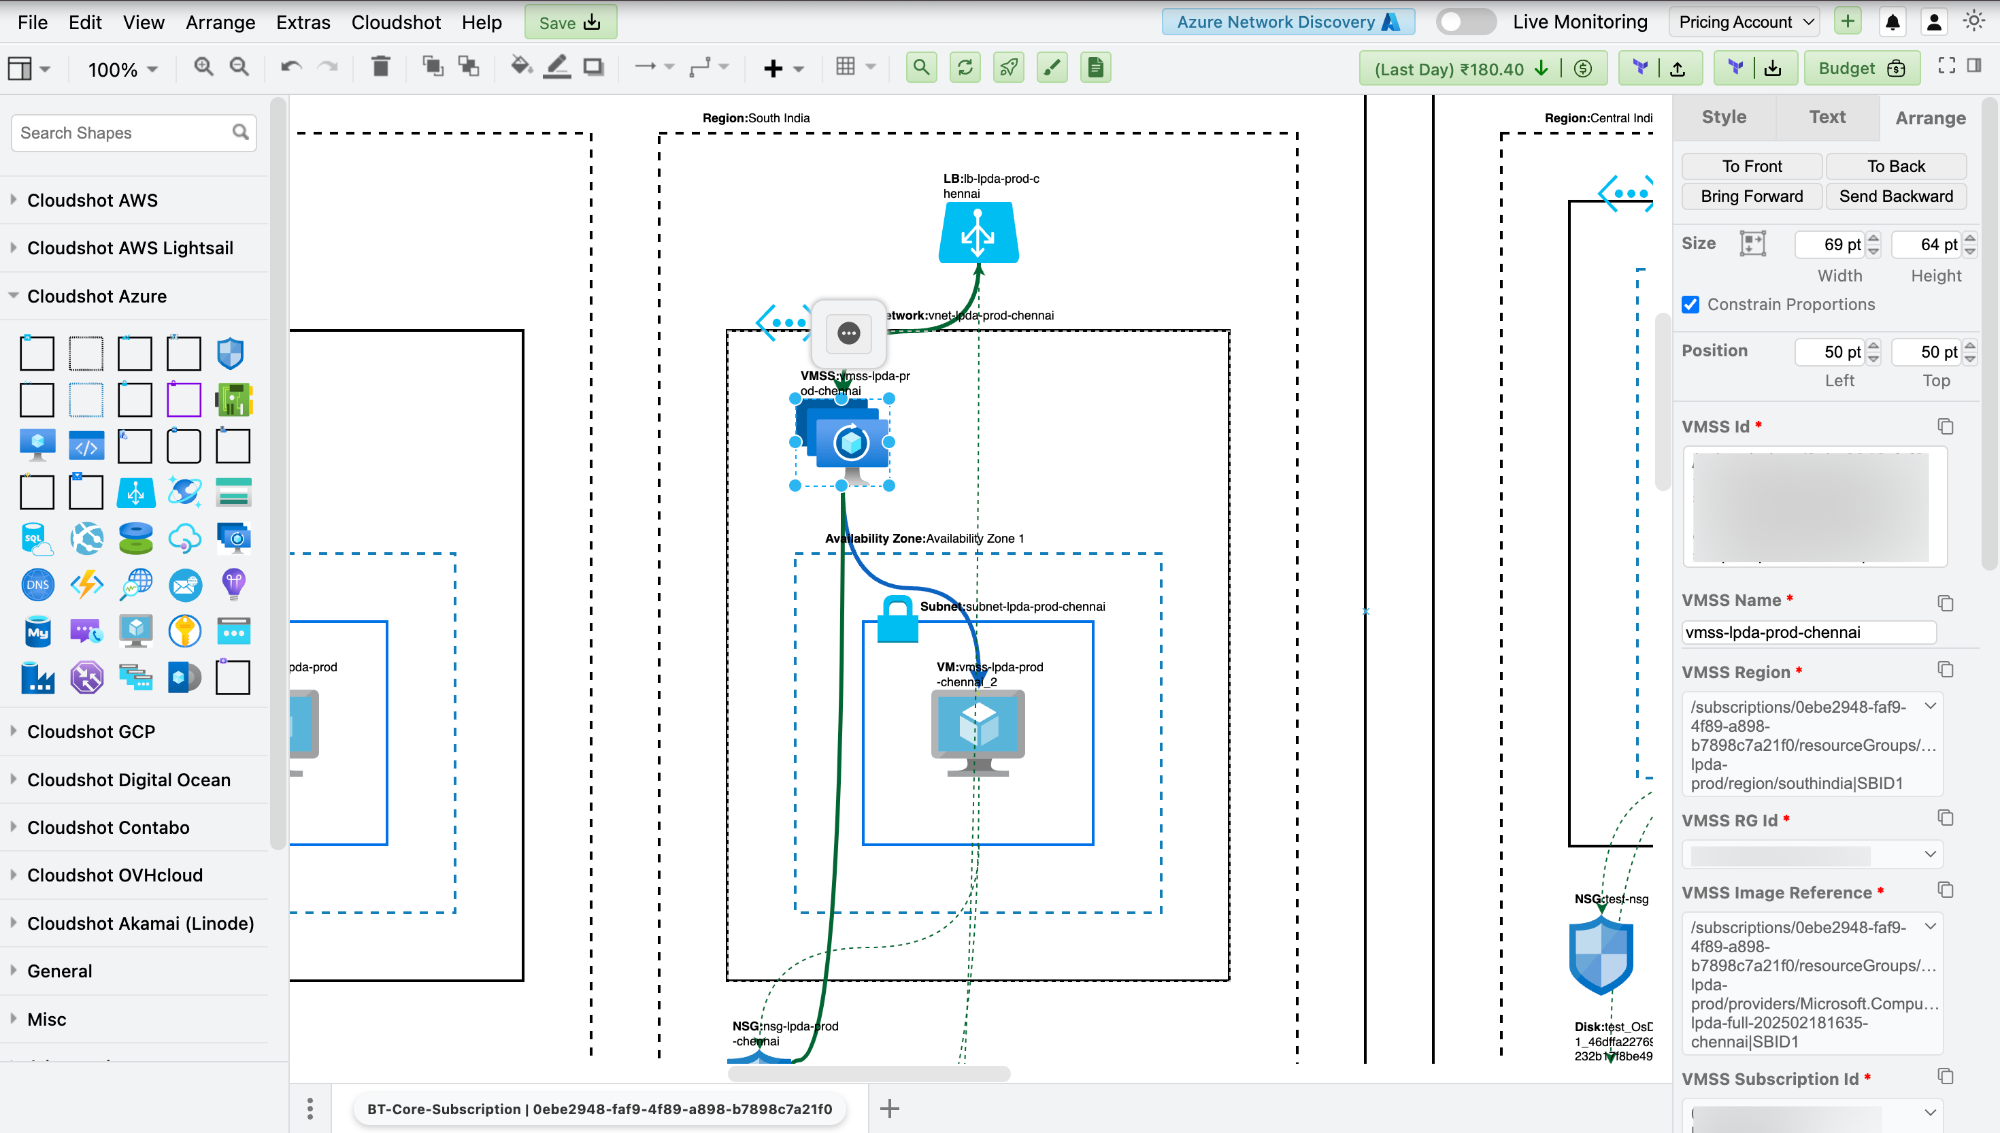Select the SQL database shape
Screen dimensions: 2000x1133
37,539
